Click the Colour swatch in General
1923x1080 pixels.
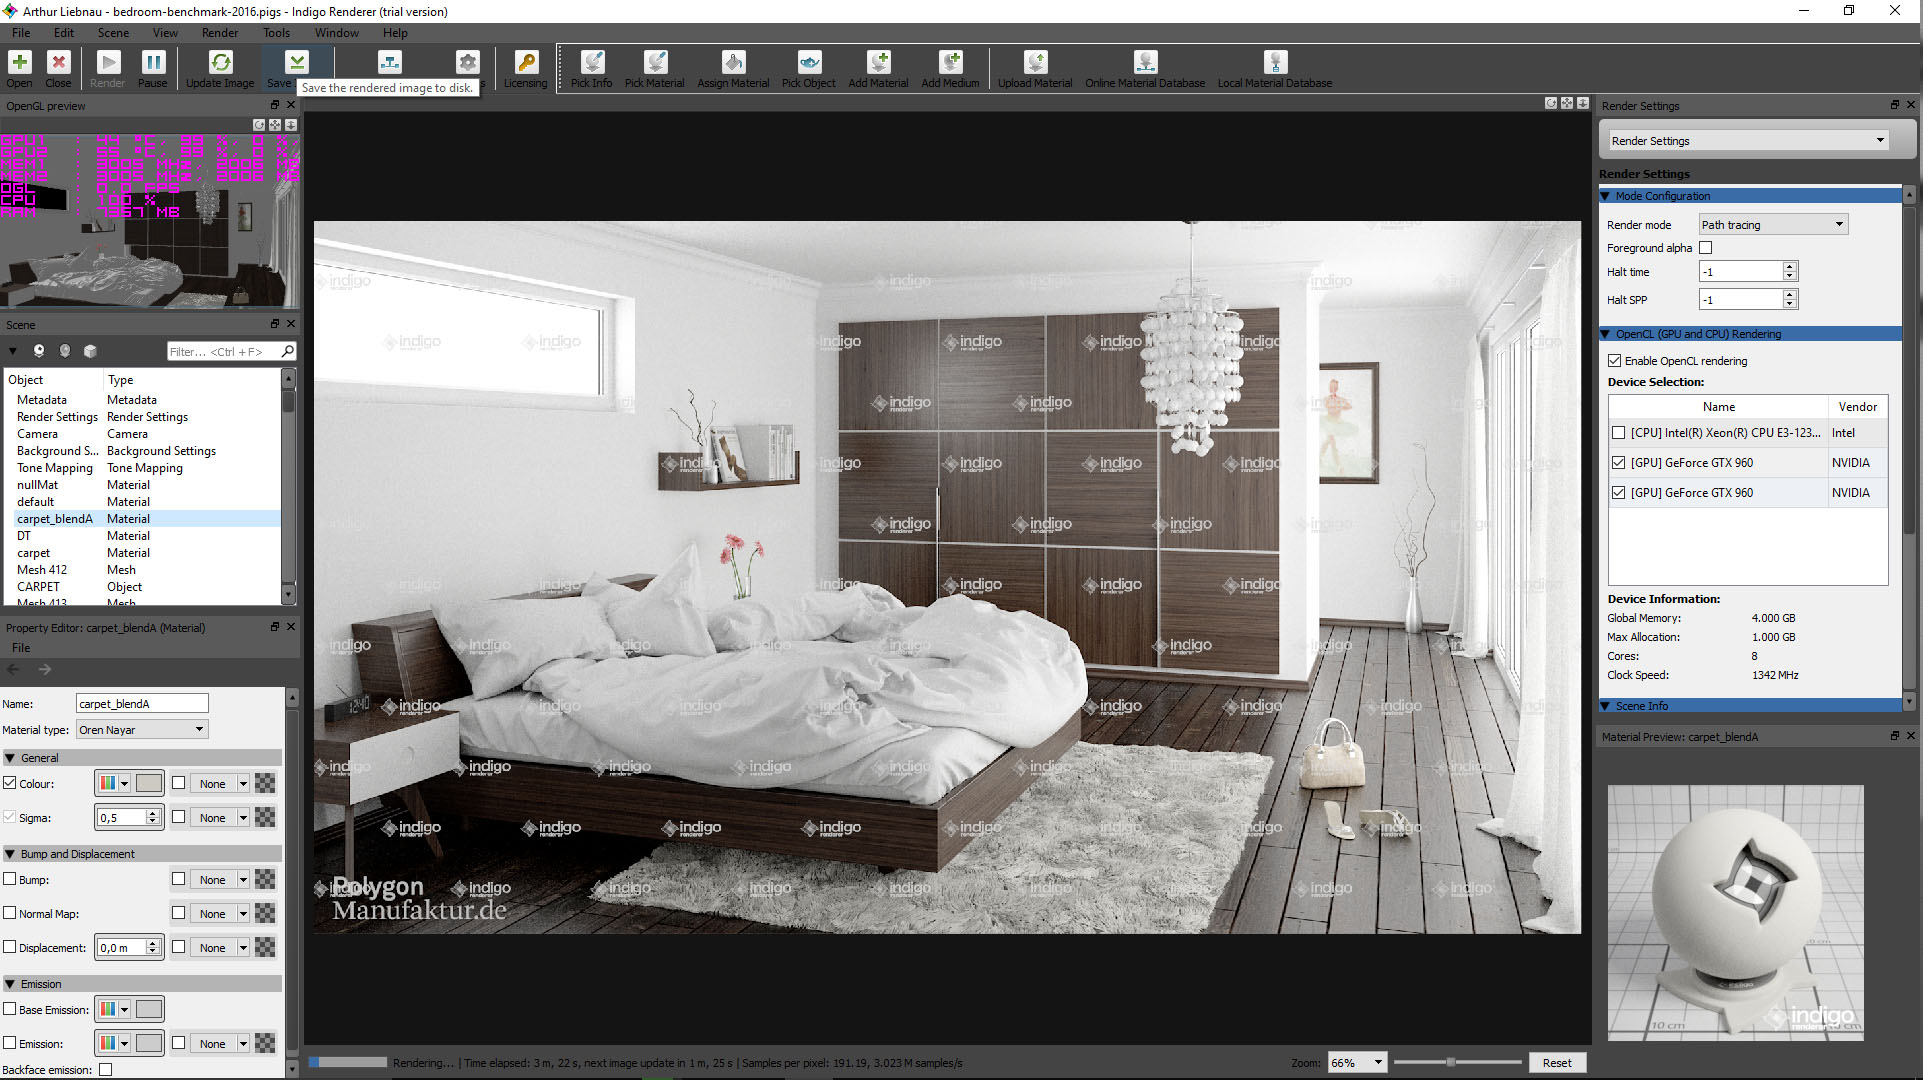(x=149, y=784)
